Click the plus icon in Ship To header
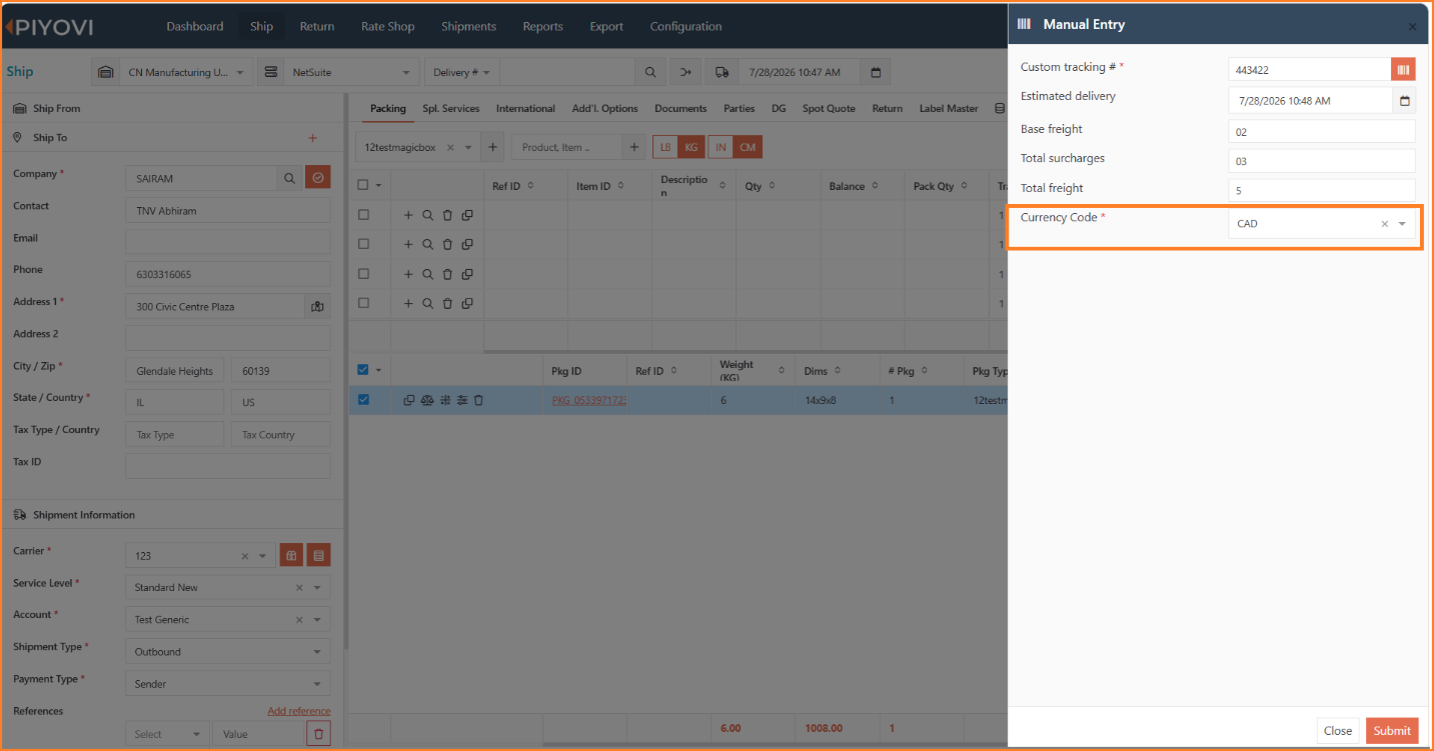1434x751 pixels. click(x=312, y=138)
